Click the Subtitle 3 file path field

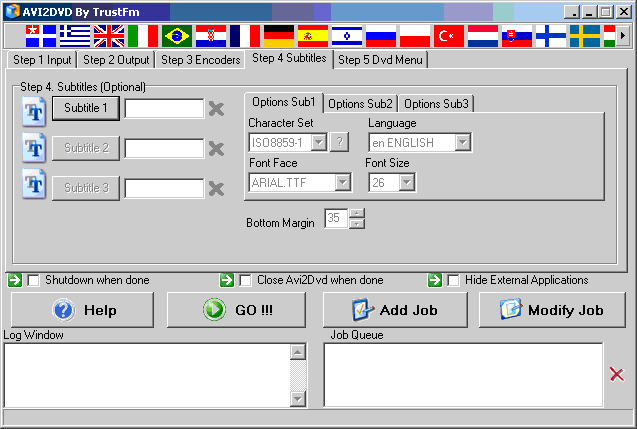click(164, 188)
